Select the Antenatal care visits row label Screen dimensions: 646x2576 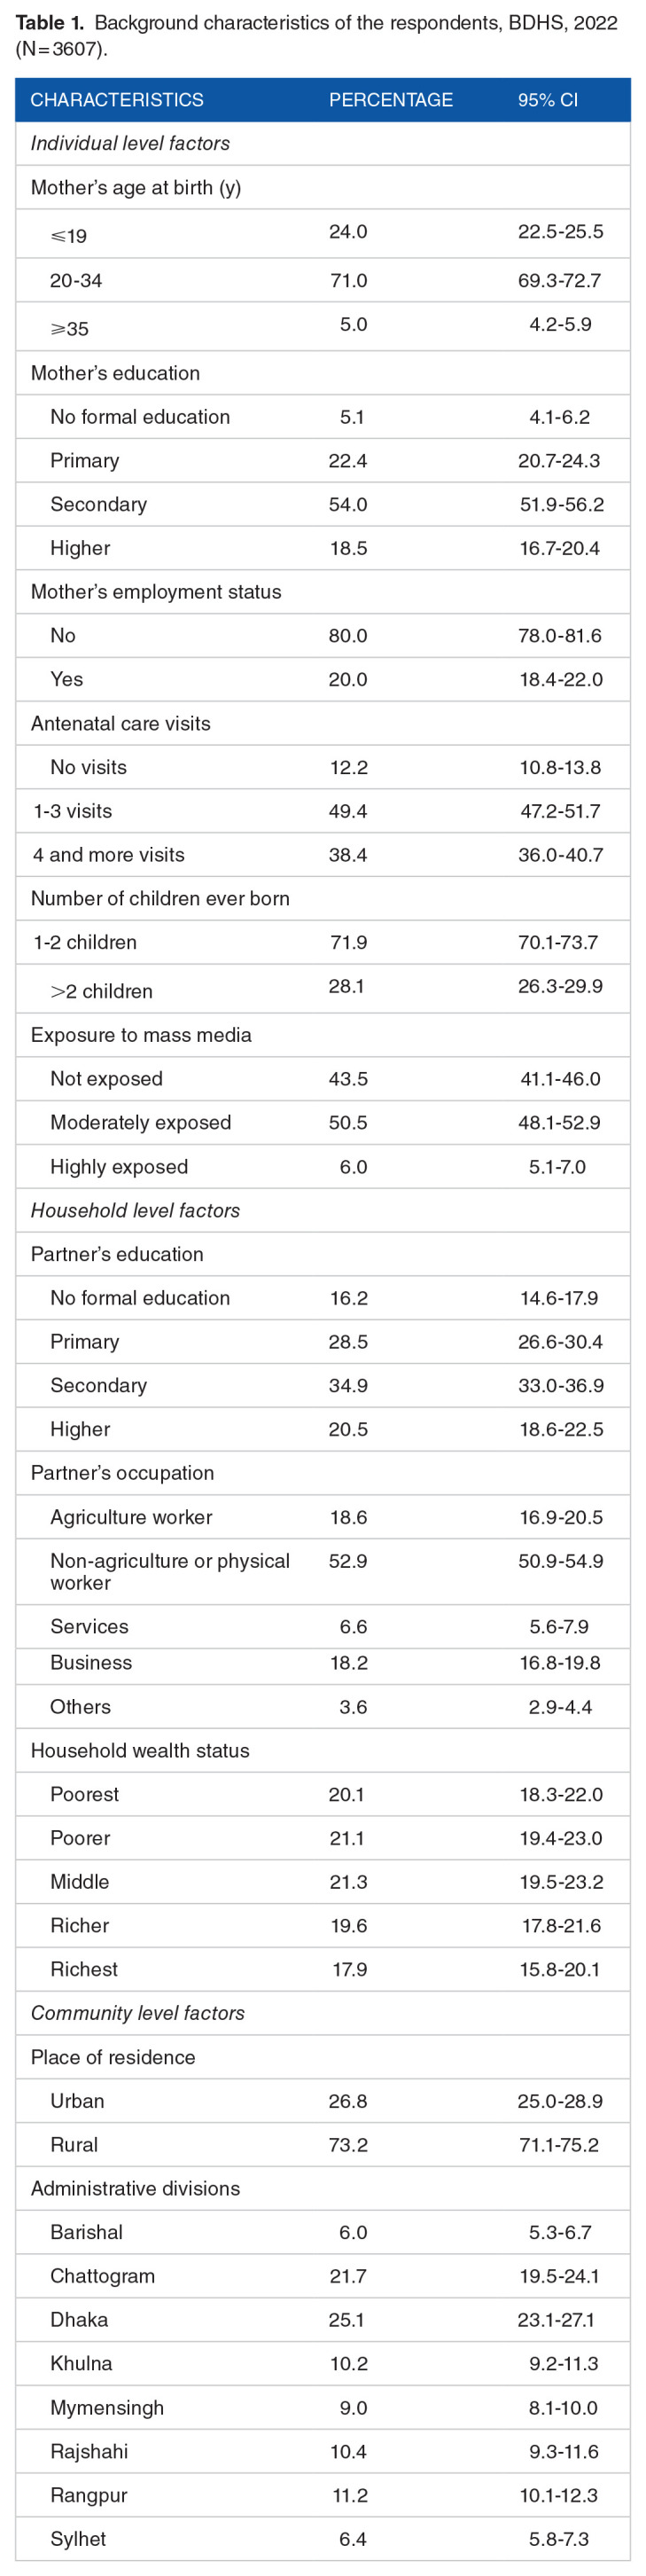[x=120, y=723]
